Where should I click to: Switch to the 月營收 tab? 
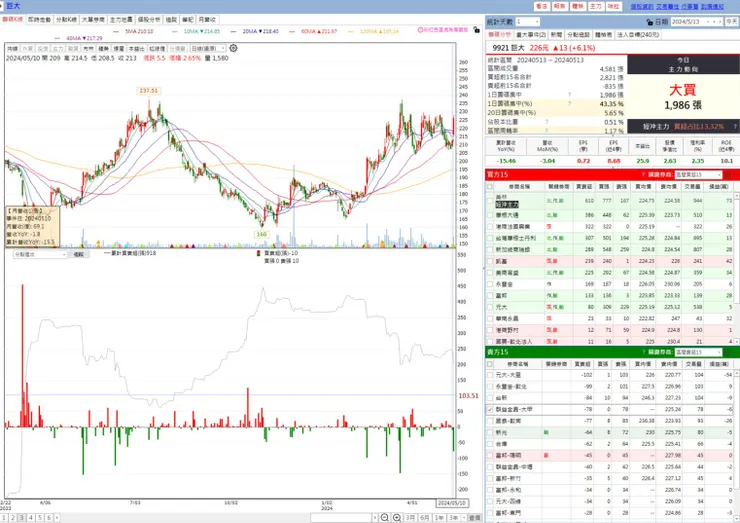coord(207,19)
